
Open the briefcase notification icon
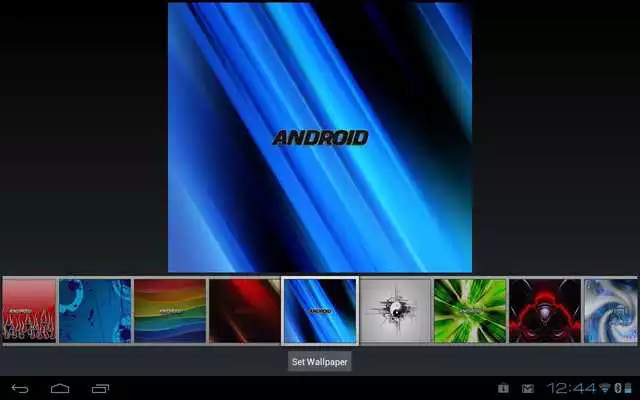click(503, 388)
